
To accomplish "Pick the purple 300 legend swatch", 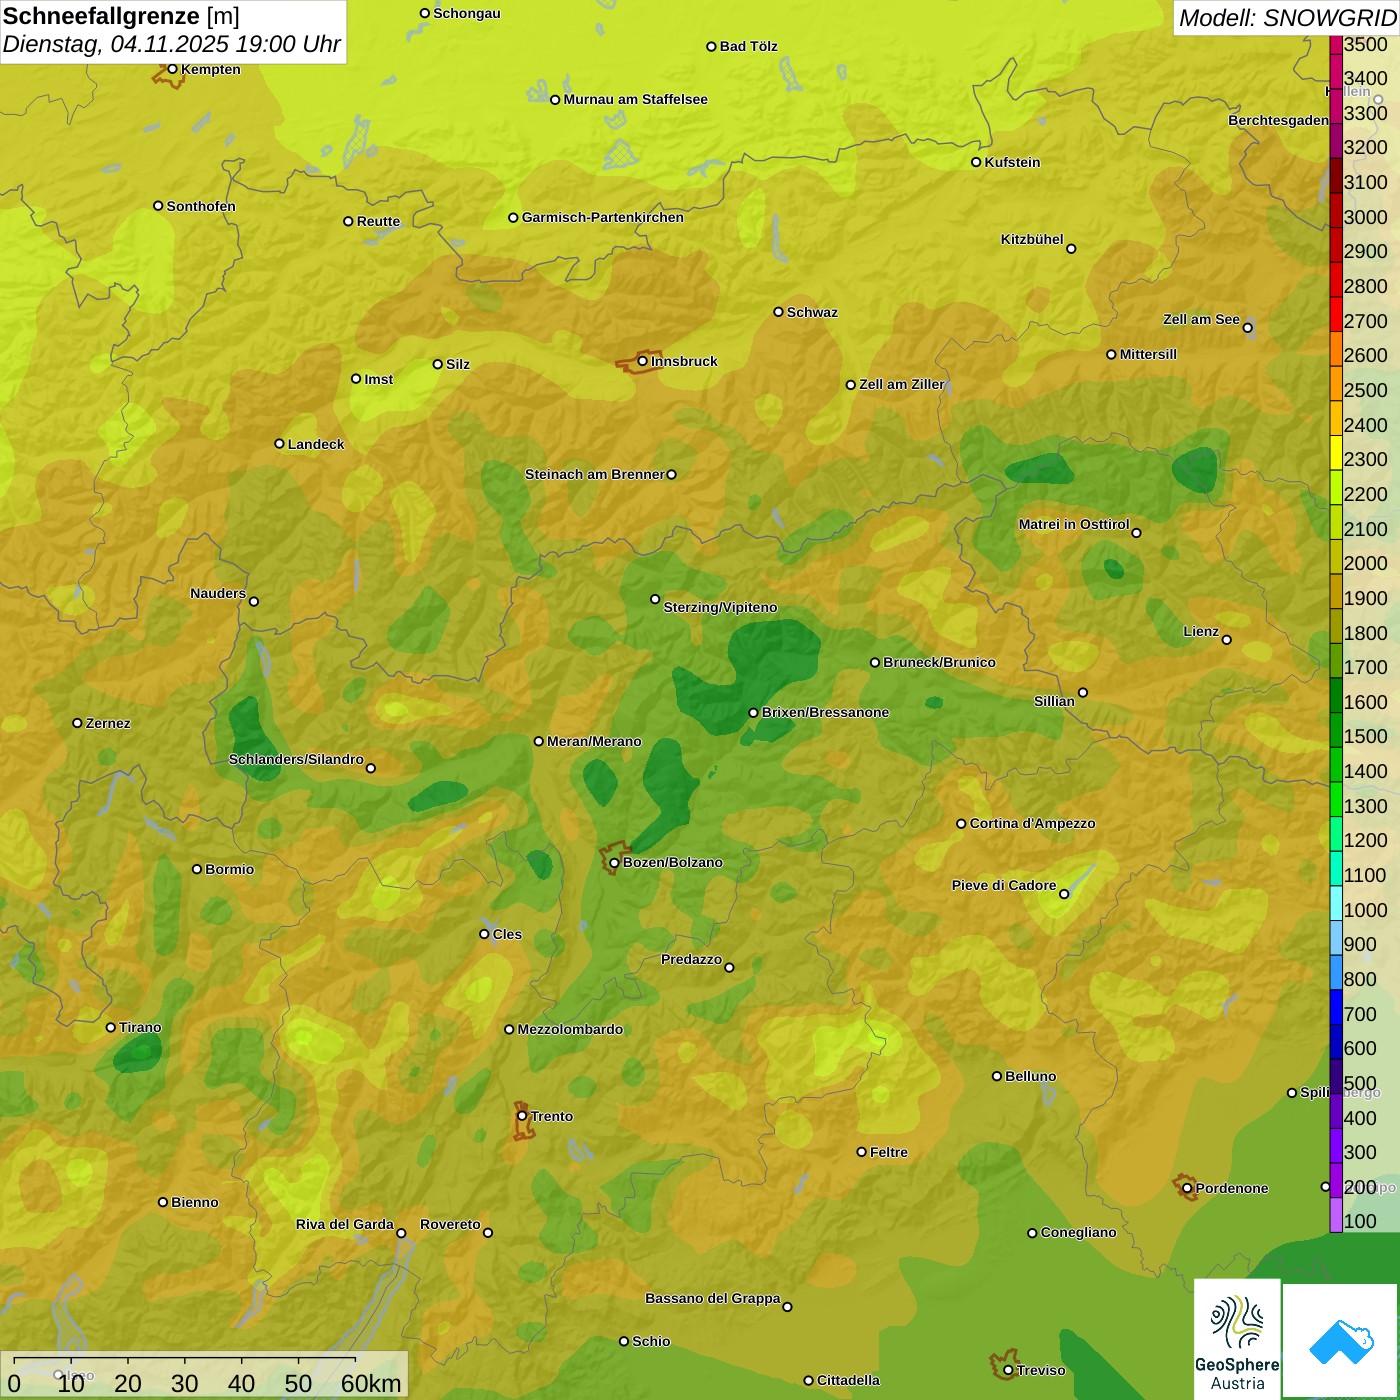I will (x=1336, y=1145).
